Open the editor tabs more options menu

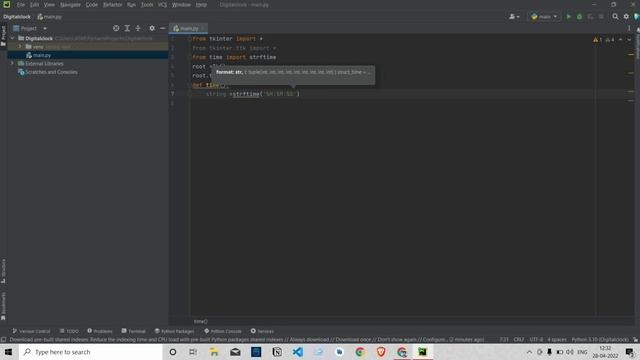click(629, 28)
